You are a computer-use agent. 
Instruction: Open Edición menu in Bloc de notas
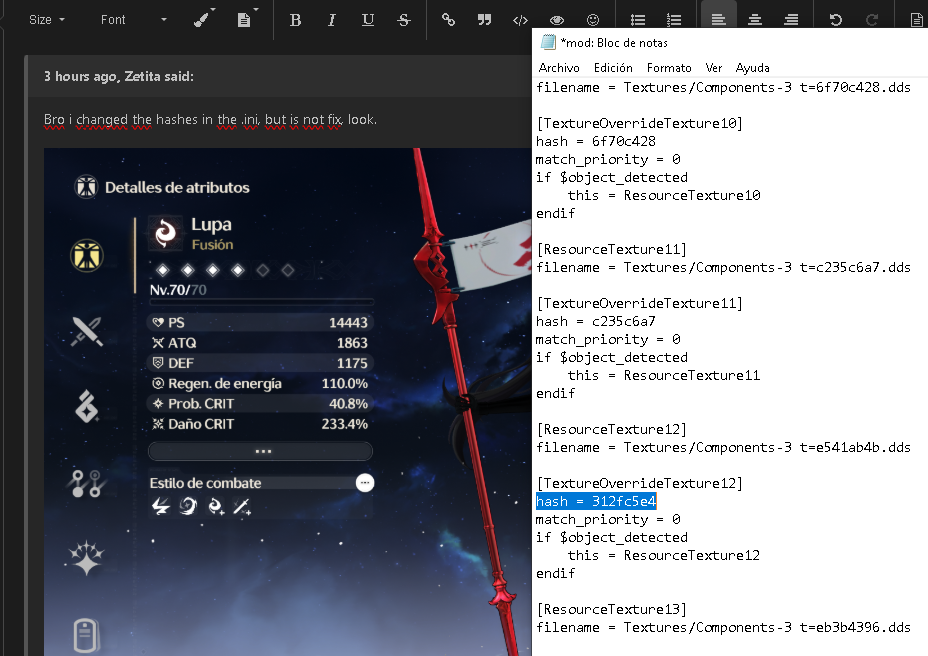pos(613,67)
